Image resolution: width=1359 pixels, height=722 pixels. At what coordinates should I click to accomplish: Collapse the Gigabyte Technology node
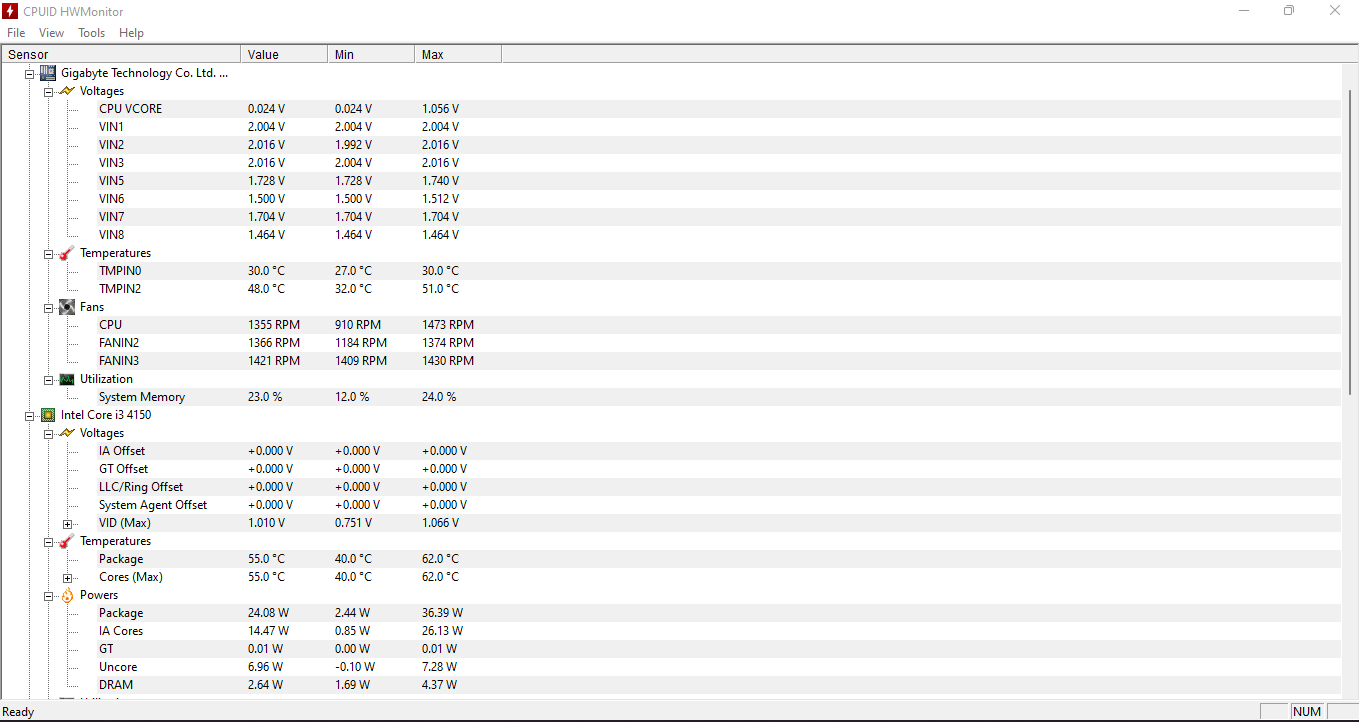pos(29,73)
